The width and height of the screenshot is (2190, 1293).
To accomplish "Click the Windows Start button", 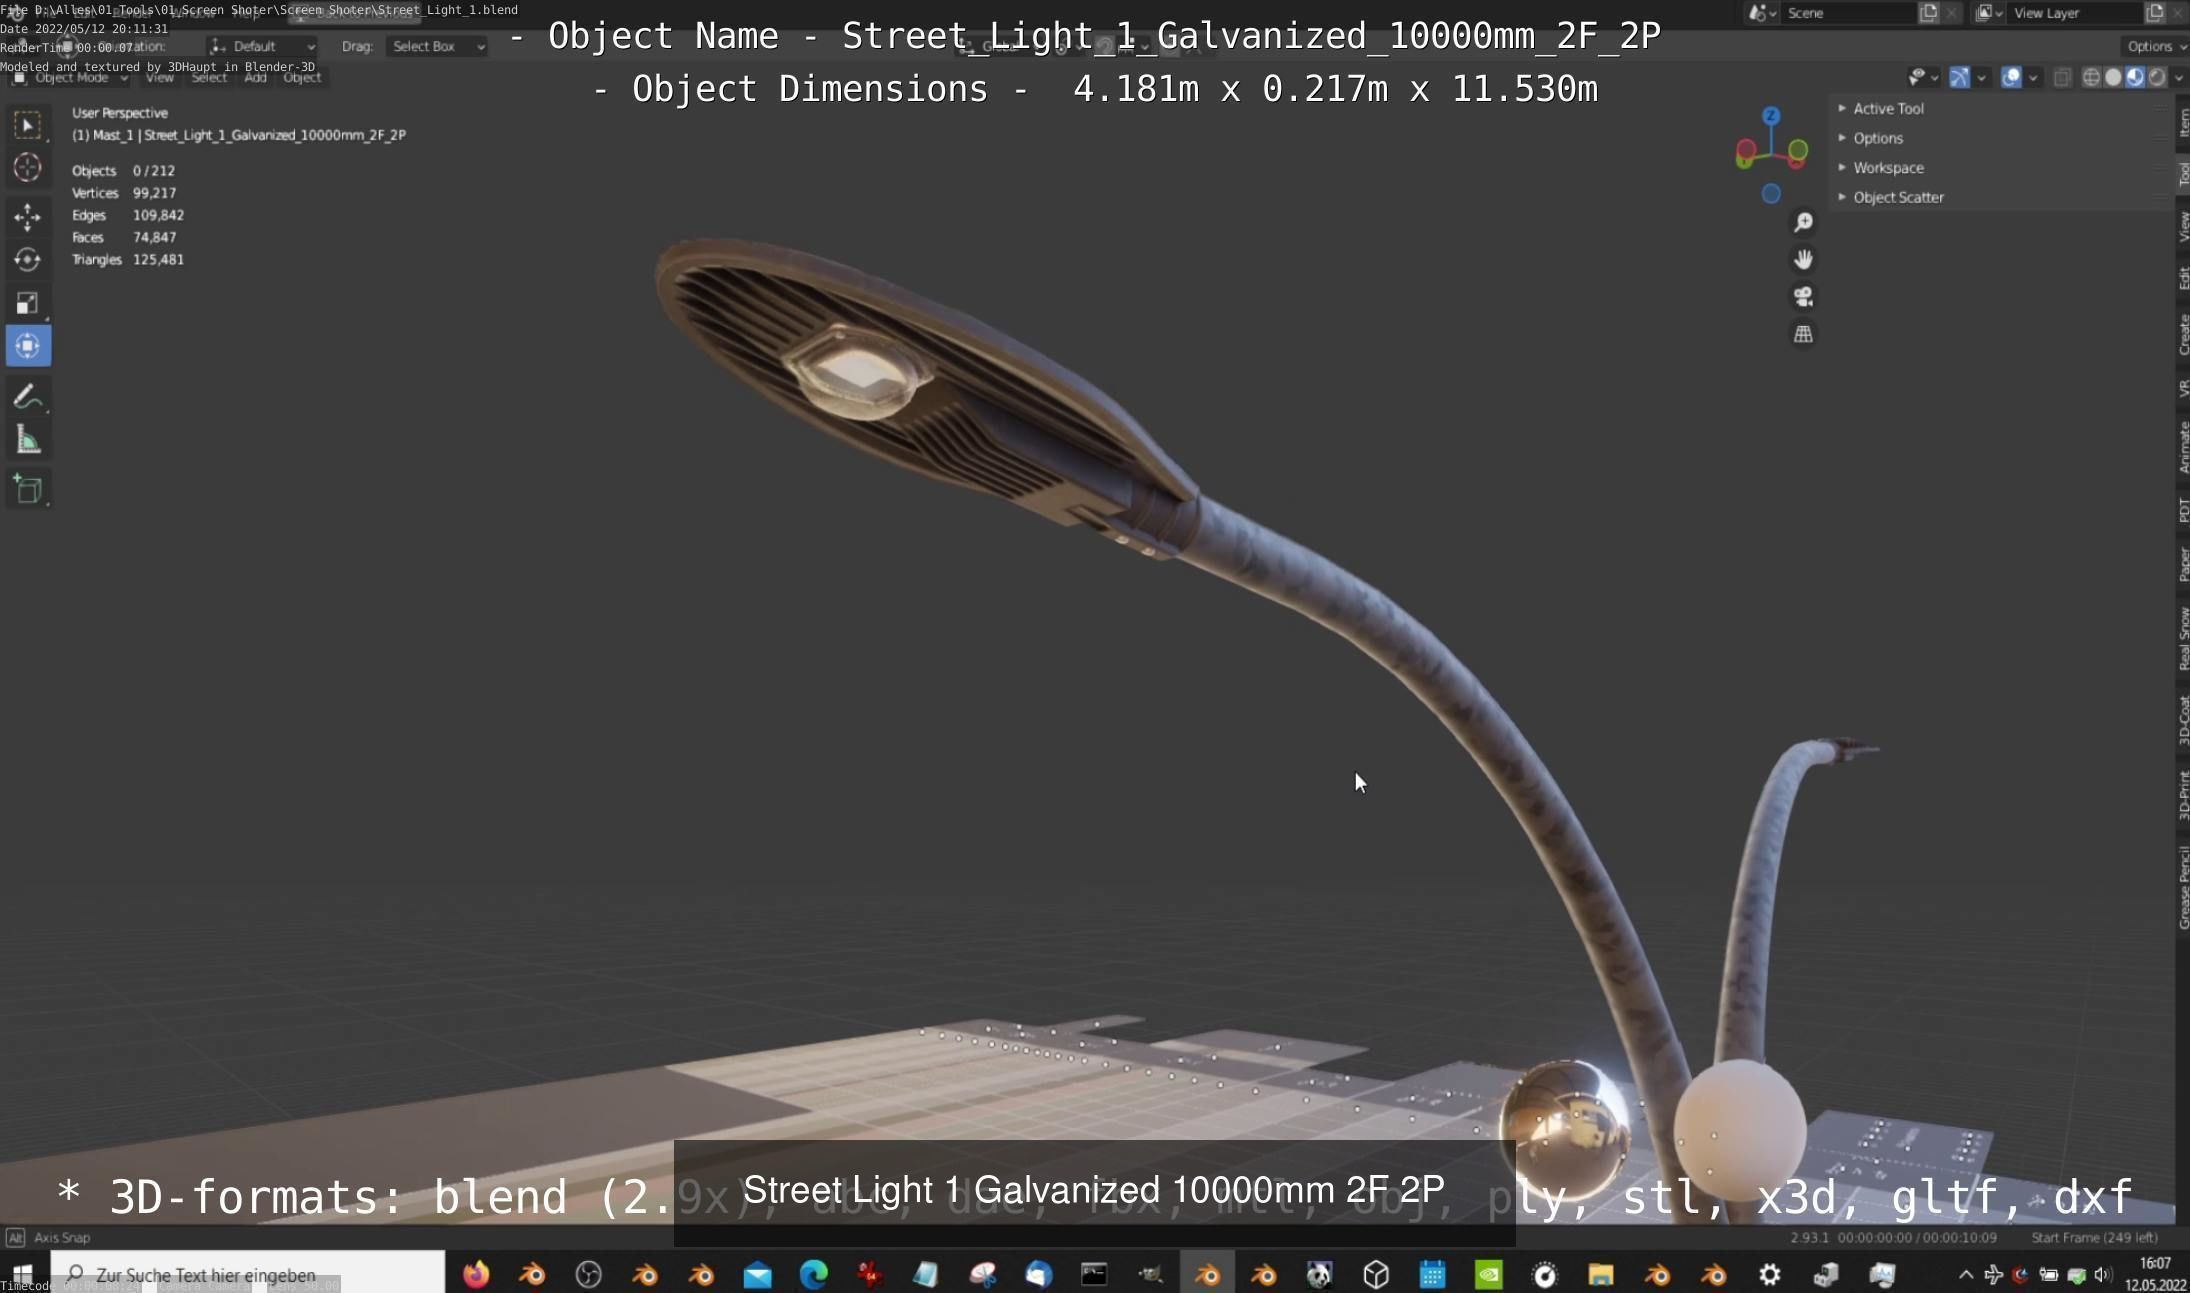I will (x=22, y=1274).
